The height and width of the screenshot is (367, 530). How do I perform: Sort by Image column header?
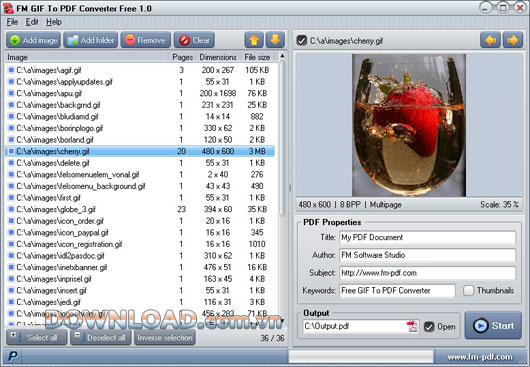(87, 57)
